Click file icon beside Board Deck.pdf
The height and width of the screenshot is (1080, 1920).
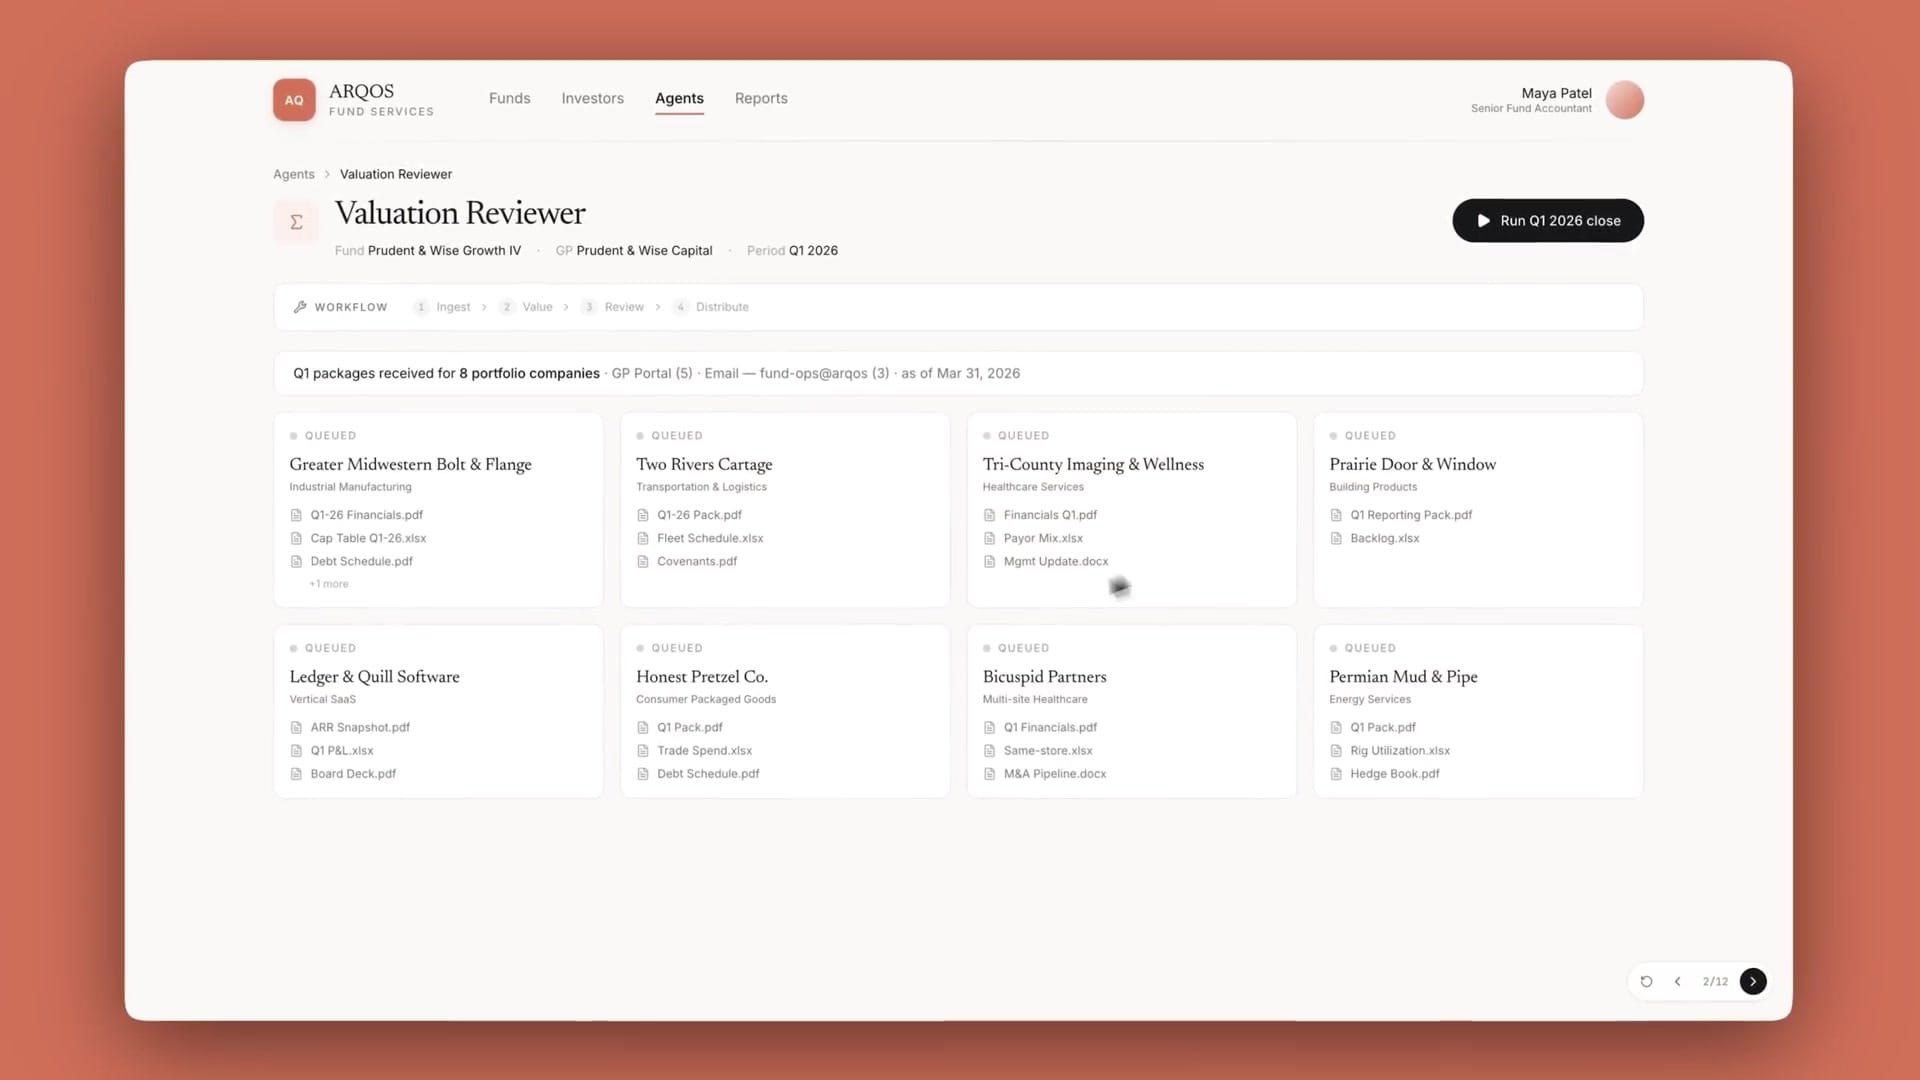pyautogui.click(x=296, y=774)
